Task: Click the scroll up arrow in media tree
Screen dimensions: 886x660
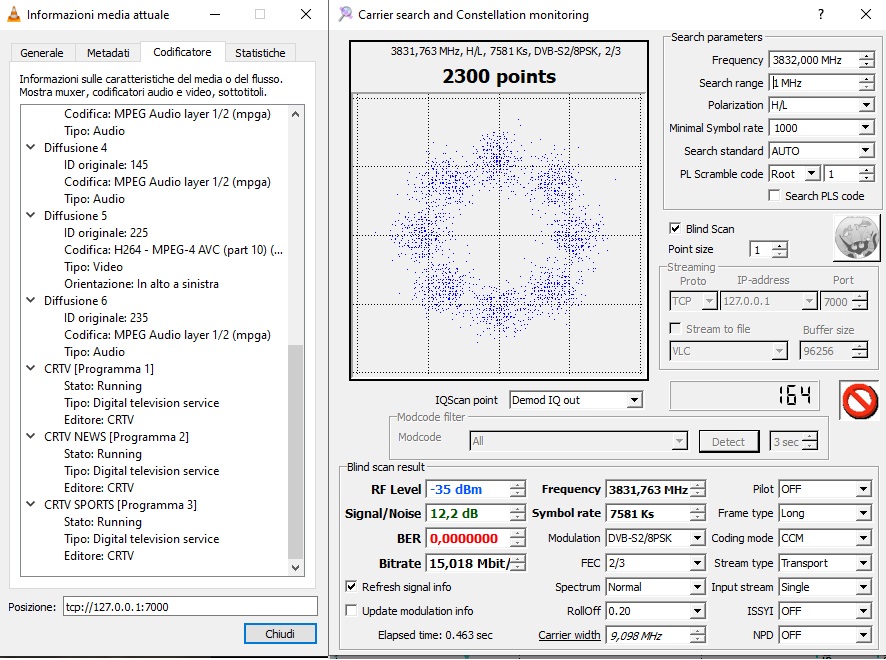Action: coord(296,114)
